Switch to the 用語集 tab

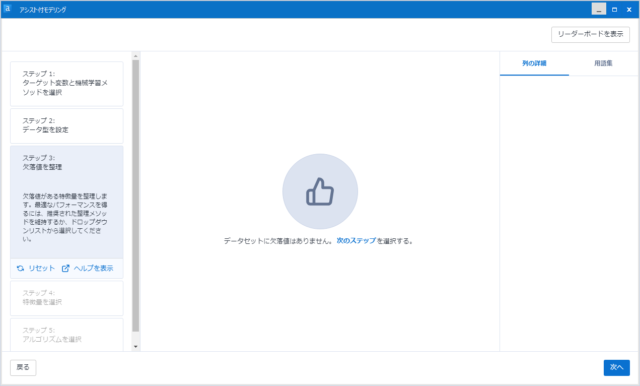(x=603, y=63)
